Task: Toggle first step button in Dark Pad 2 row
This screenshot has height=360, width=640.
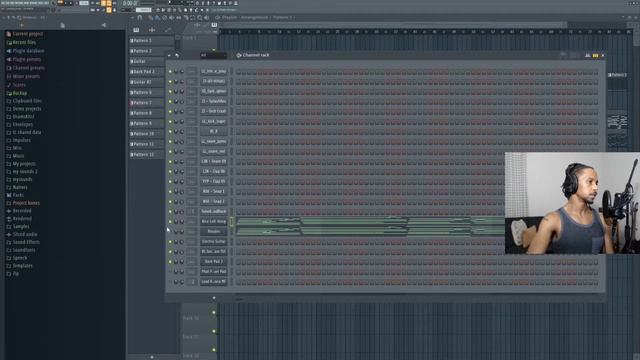Action: click(x=239, y=262)
